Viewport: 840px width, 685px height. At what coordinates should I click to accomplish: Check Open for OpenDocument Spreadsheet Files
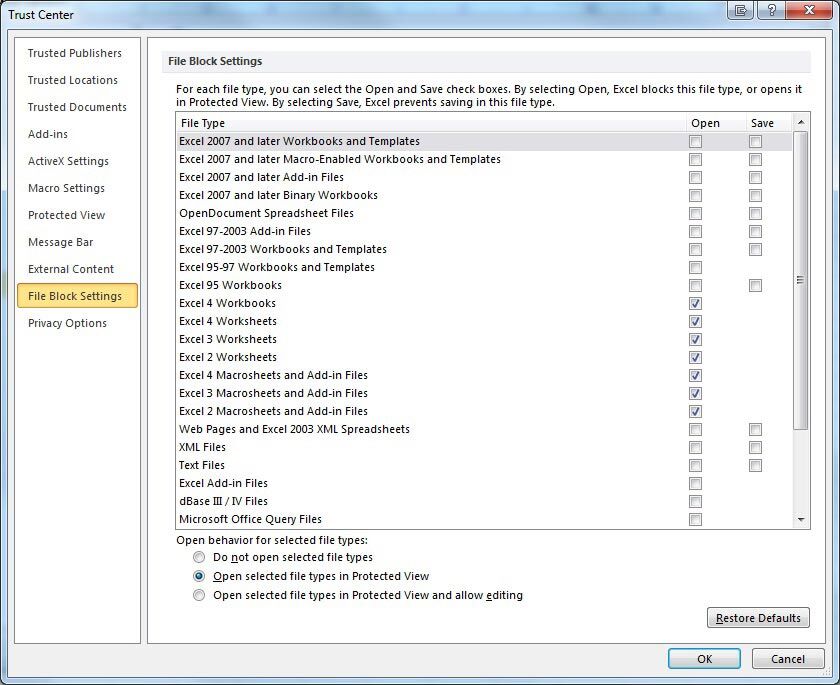695,213
